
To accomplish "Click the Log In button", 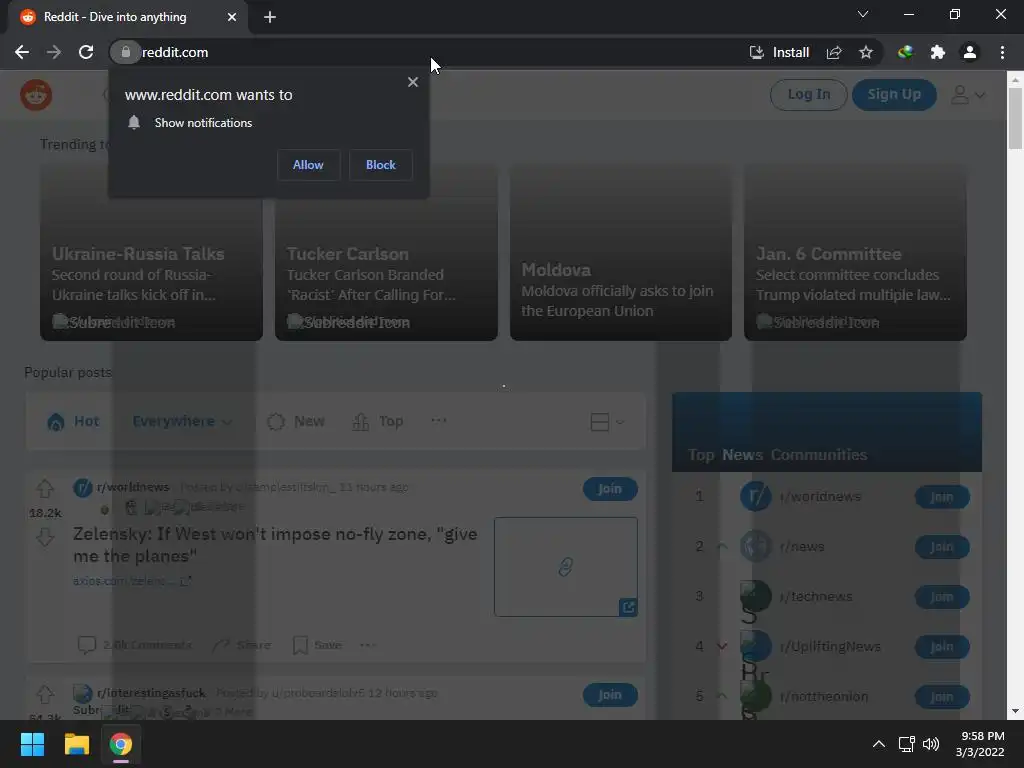I will click(x=808, y=95).
